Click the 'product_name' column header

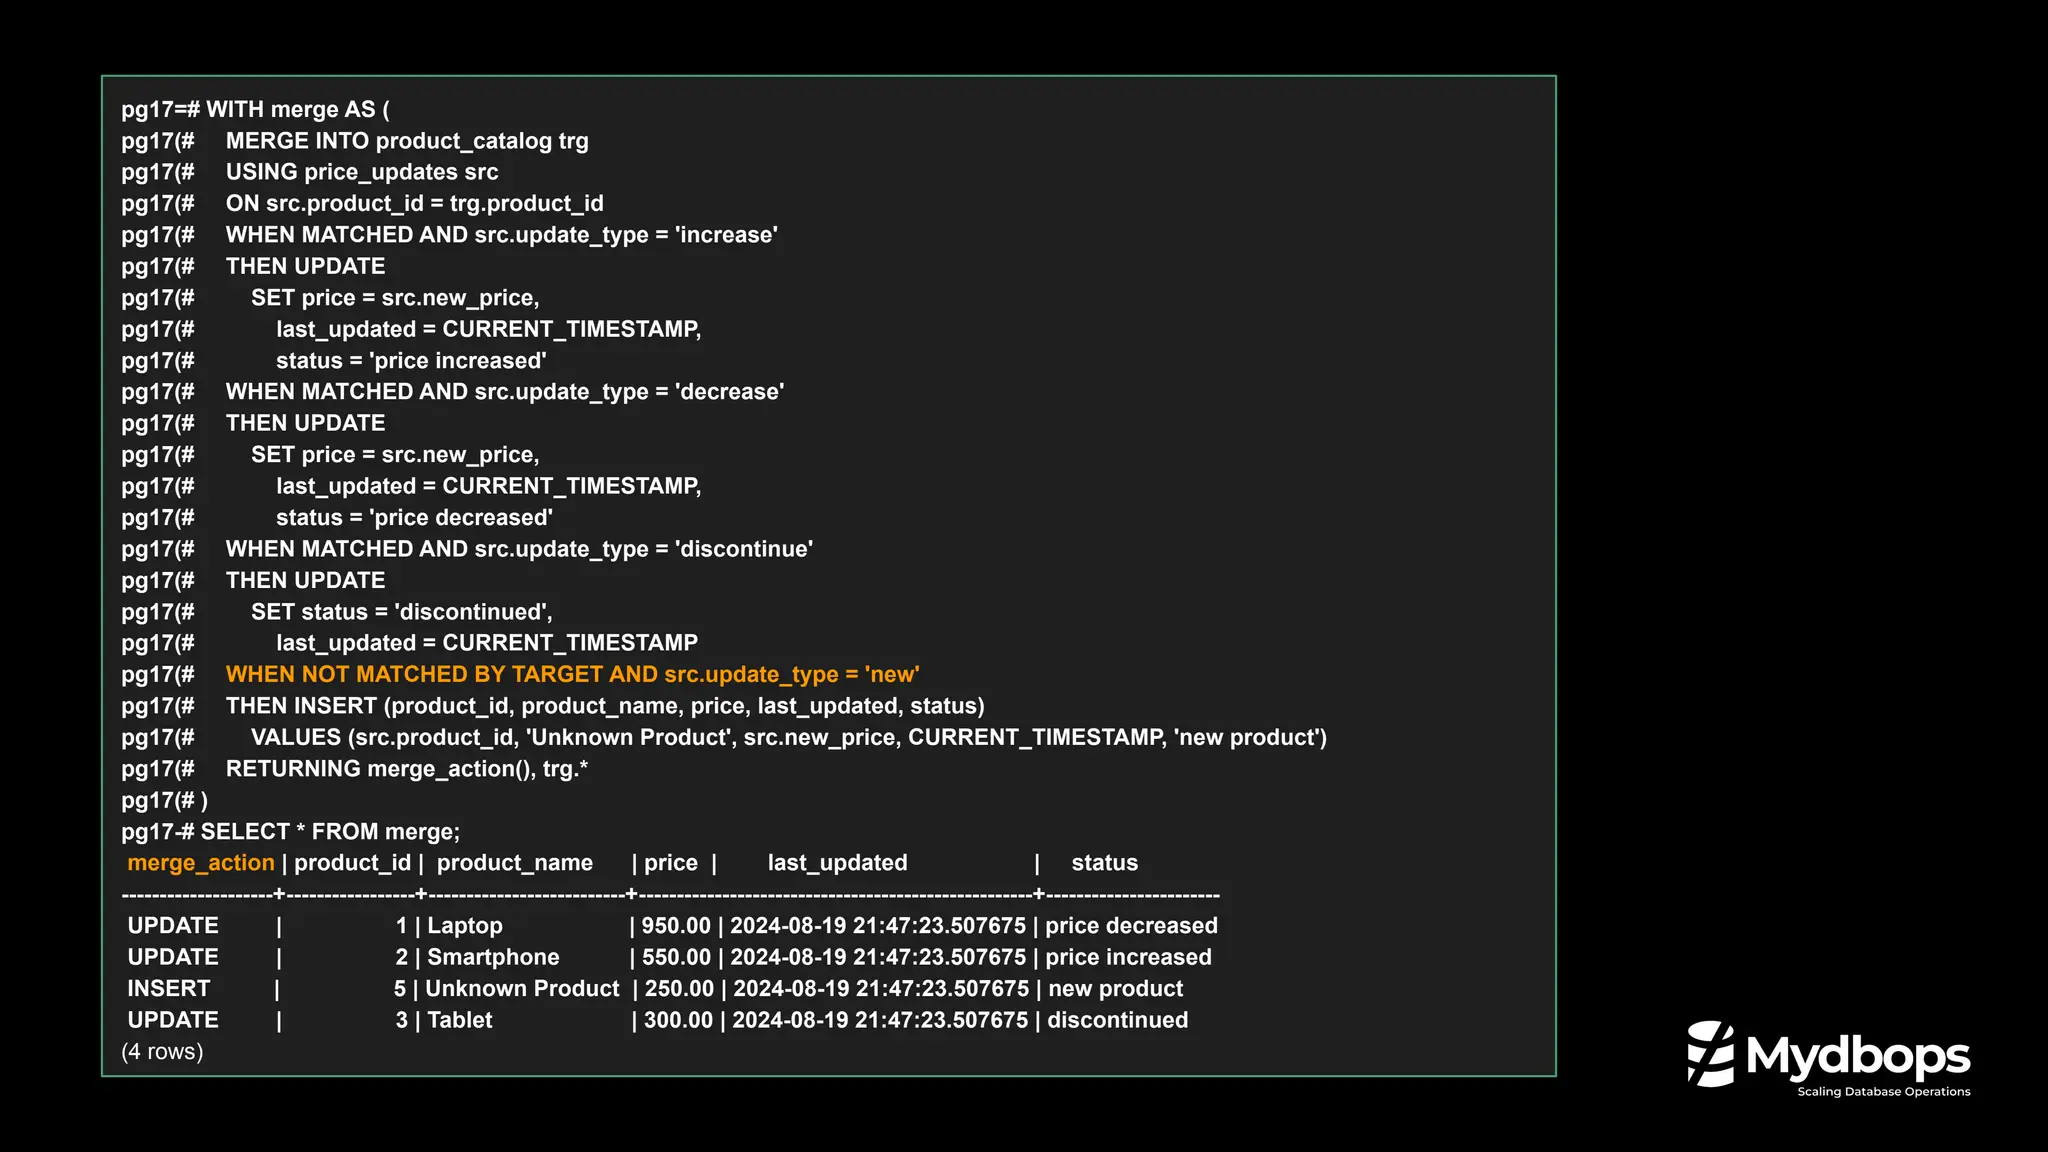pyautogui.click(x=515, y=863)
